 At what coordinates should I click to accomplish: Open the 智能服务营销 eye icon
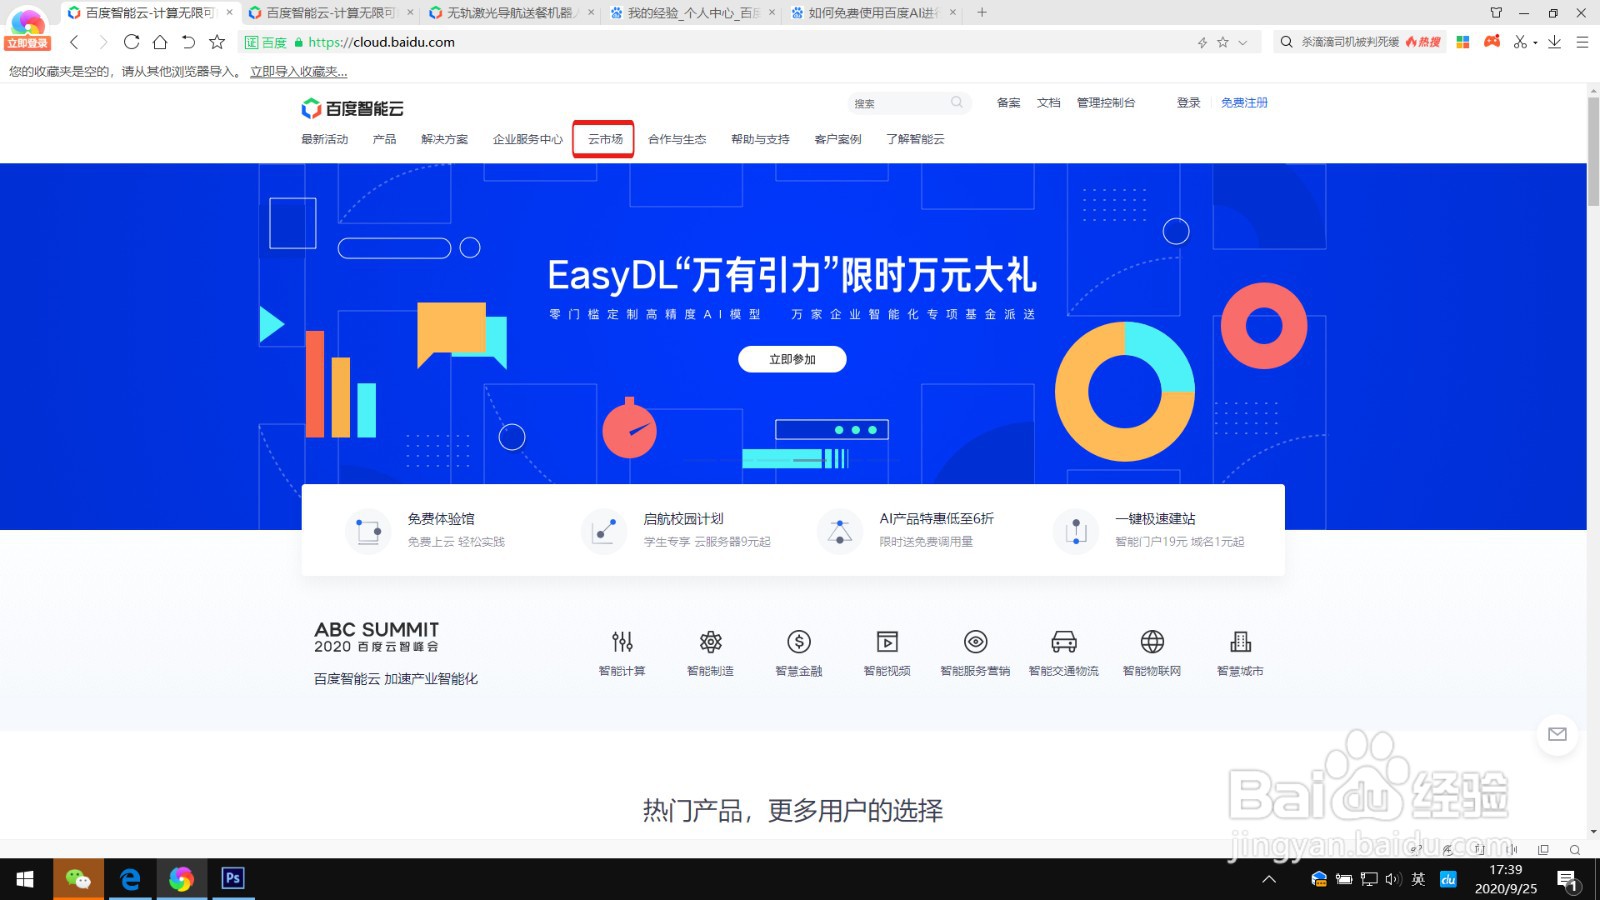click(x=976, y=641)
